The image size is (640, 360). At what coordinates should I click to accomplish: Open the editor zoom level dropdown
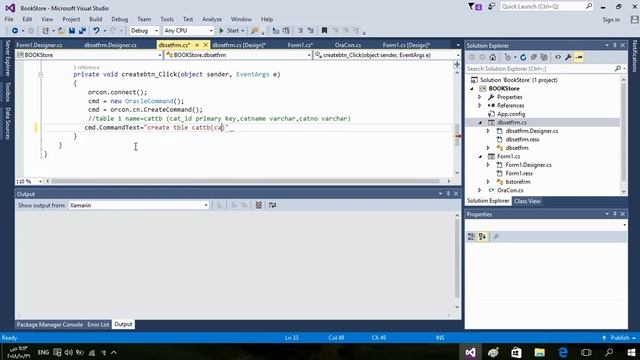[29, 181]
